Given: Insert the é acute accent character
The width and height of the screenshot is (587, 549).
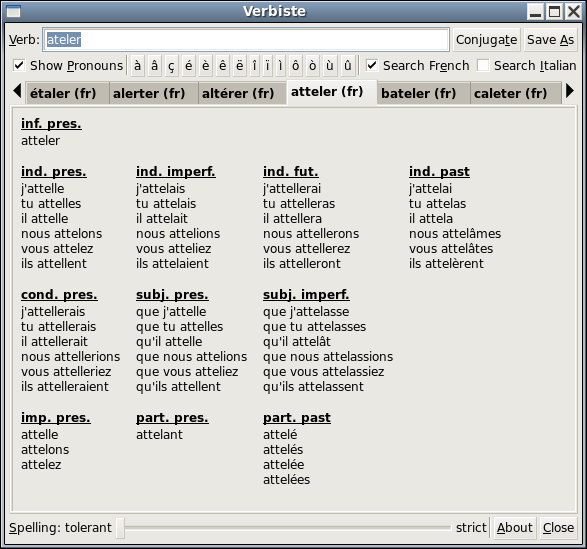Looking at the screenshot, I should 188,66.
